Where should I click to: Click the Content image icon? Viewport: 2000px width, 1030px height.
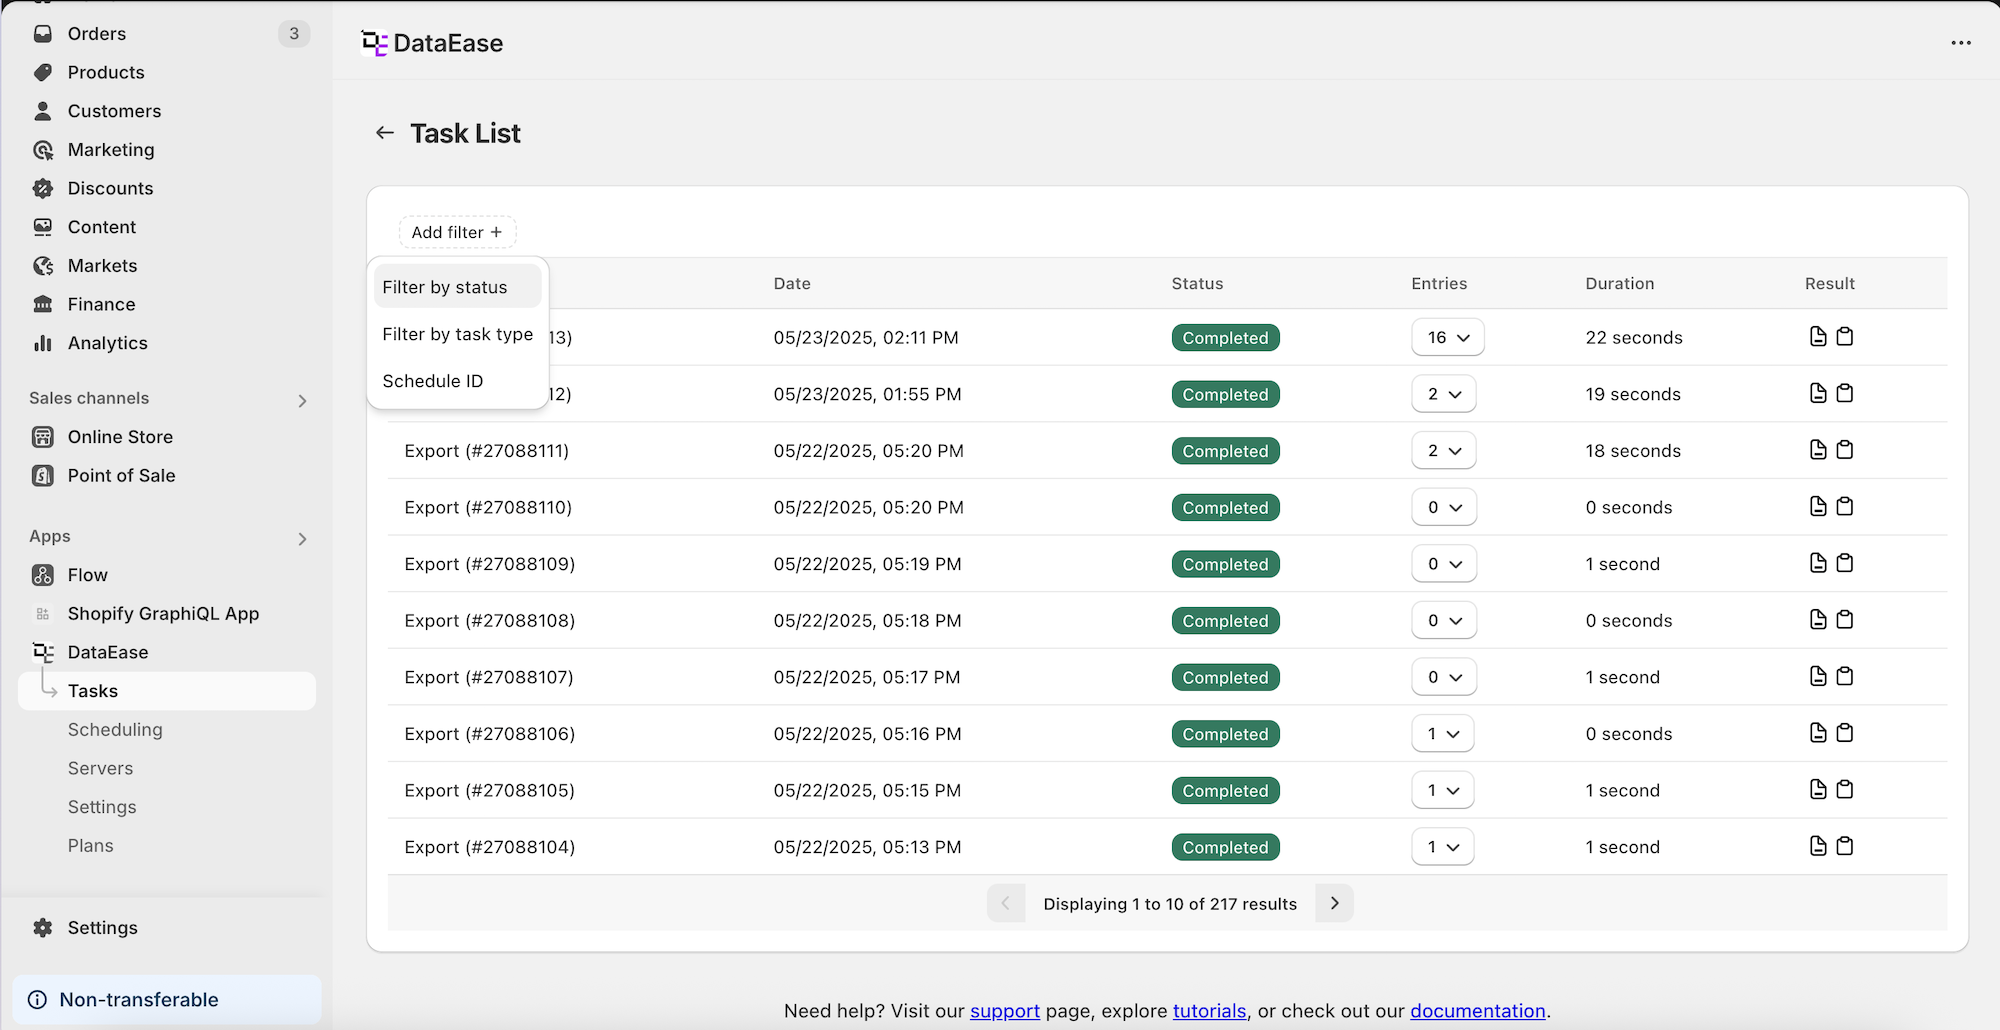point(43,227)
